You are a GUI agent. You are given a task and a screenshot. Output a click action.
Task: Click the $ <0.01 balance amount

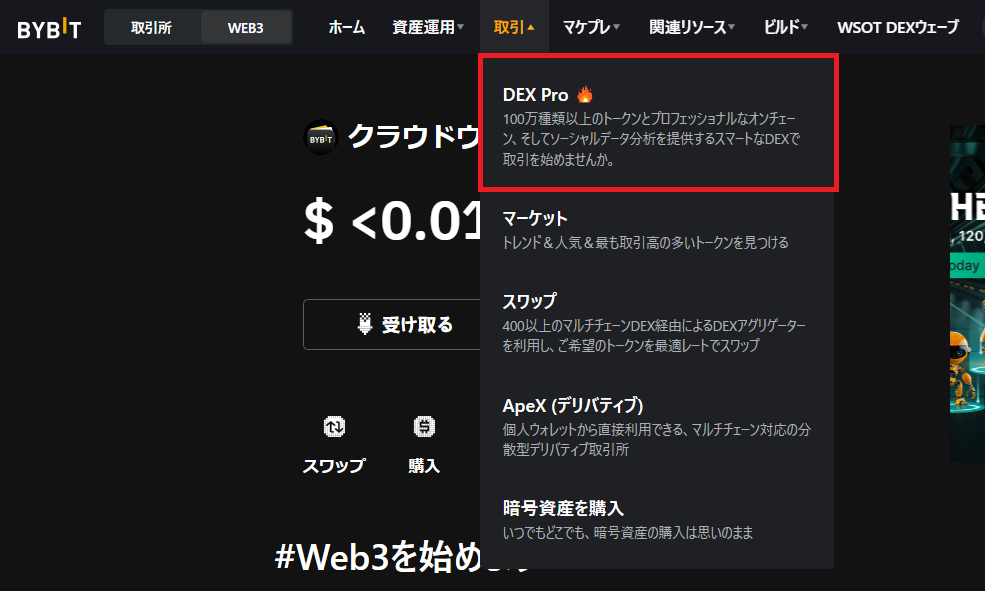pyautogui.click(x=393, y=220)
